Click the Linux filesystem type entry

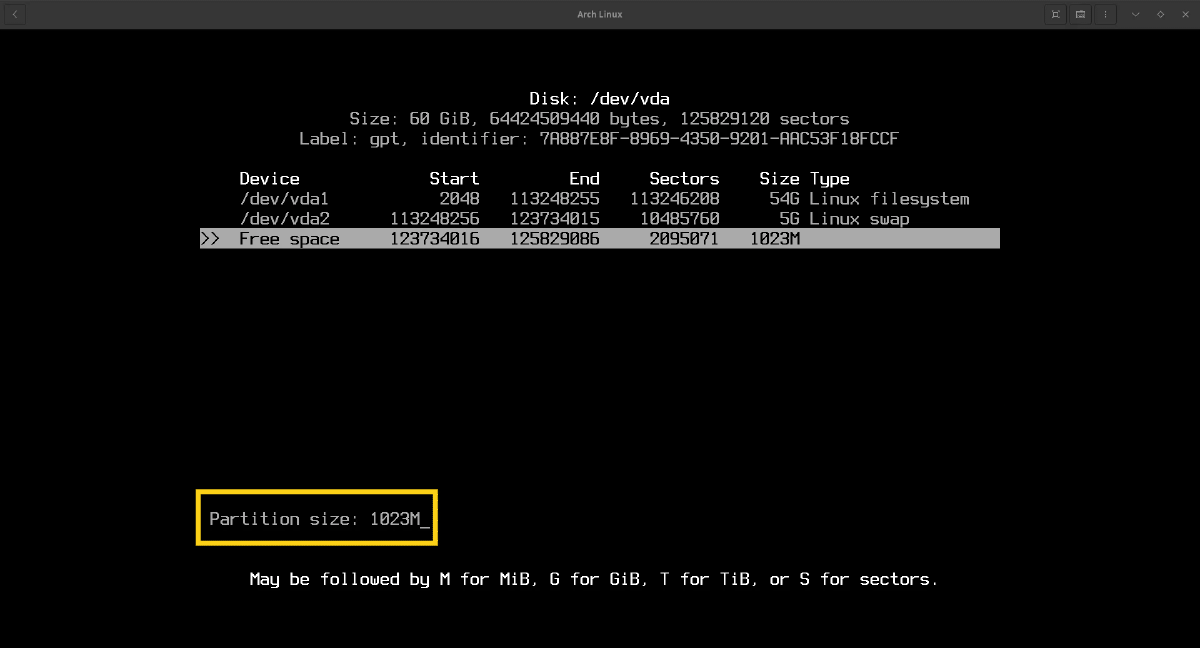pyautogui.click(x=889, y=199)
